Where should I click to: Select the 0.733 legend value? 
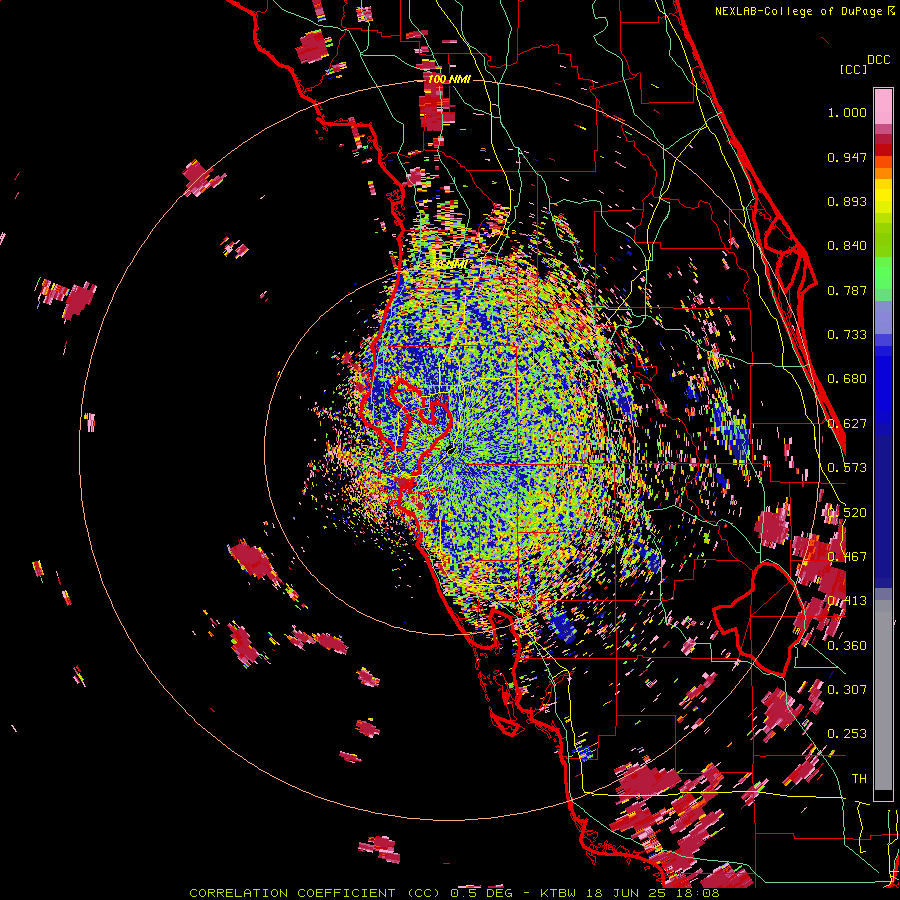pos(847,335)
